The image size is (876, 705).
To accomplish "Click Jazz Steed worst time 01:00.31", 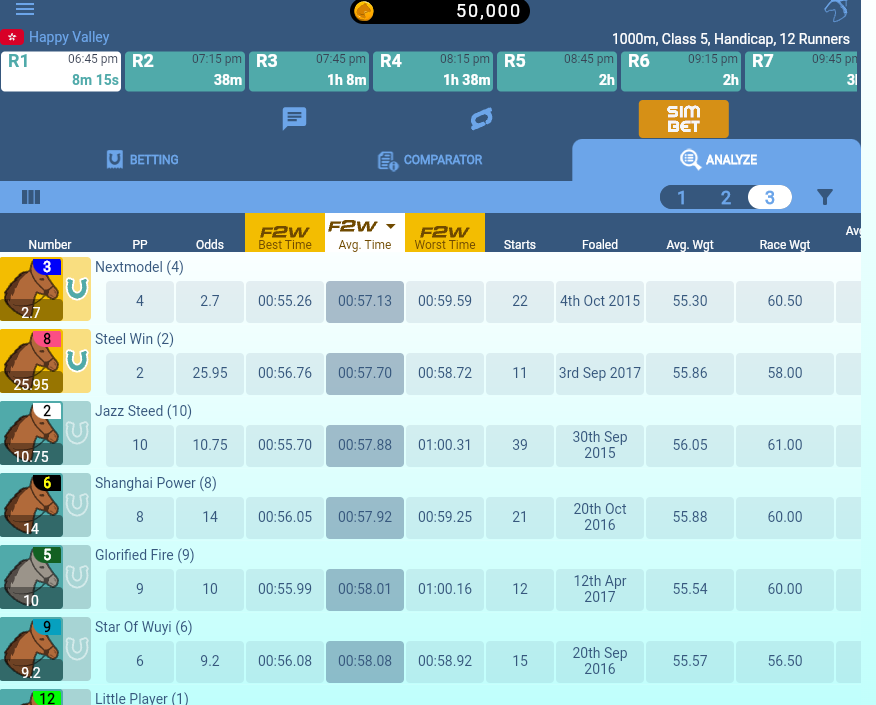I will [x=445, y=446].
